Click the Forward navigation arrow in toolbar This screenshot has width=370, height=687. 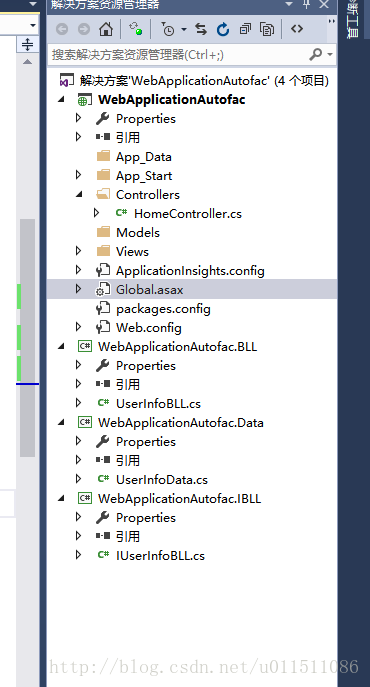coord(83,29)
